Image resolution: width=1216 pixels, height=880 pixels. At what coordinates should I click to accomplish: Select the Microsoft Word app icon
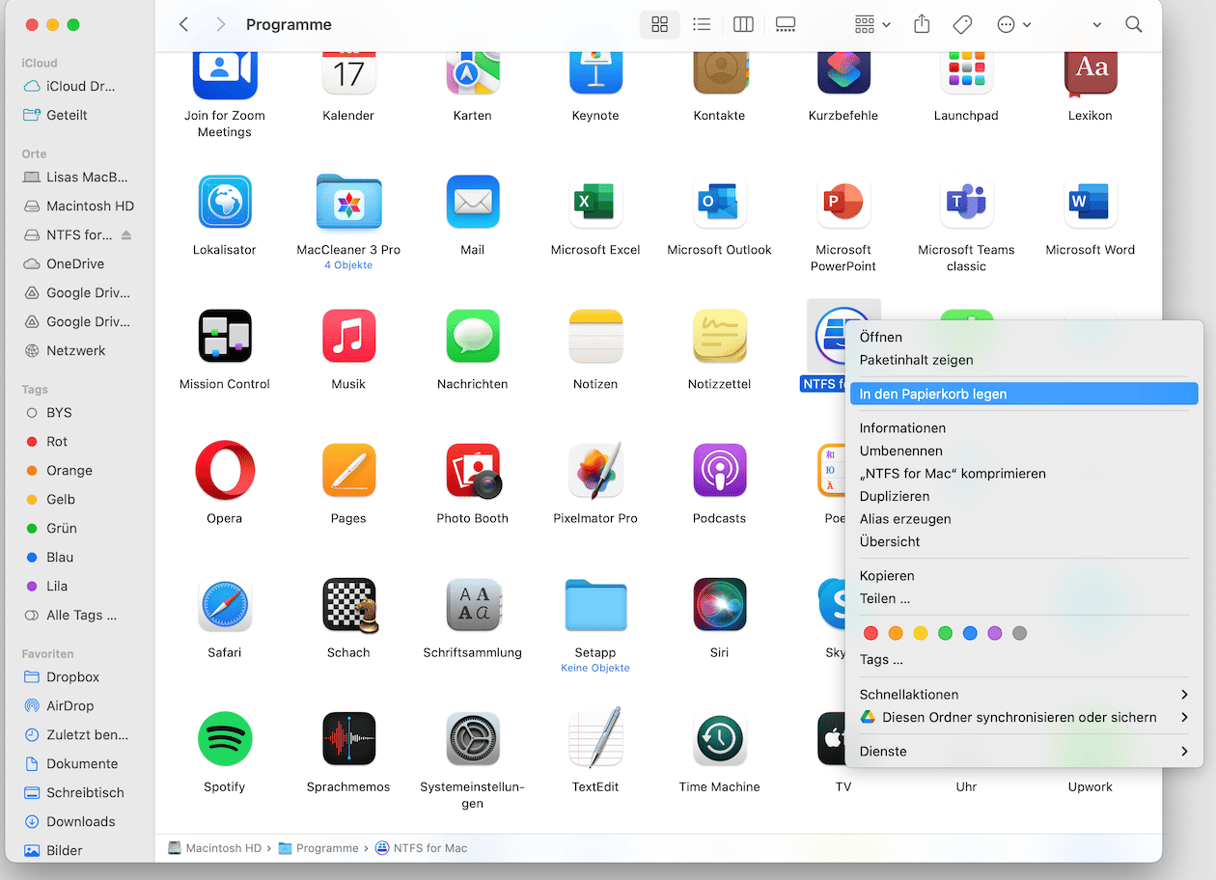(1090, 203)
